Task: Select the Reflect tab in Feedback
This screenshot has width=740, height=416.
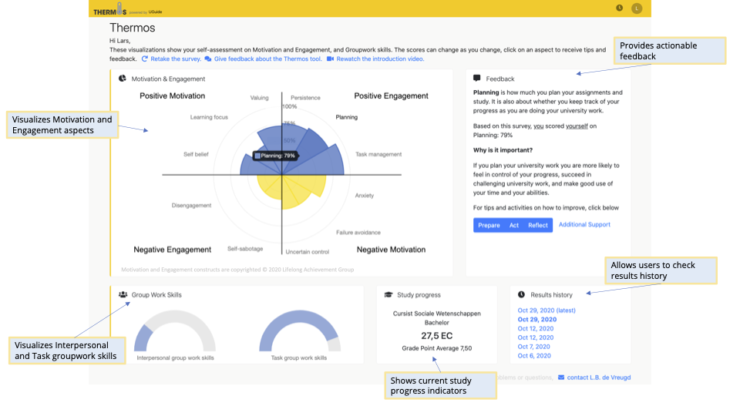Action: (537, 225)
